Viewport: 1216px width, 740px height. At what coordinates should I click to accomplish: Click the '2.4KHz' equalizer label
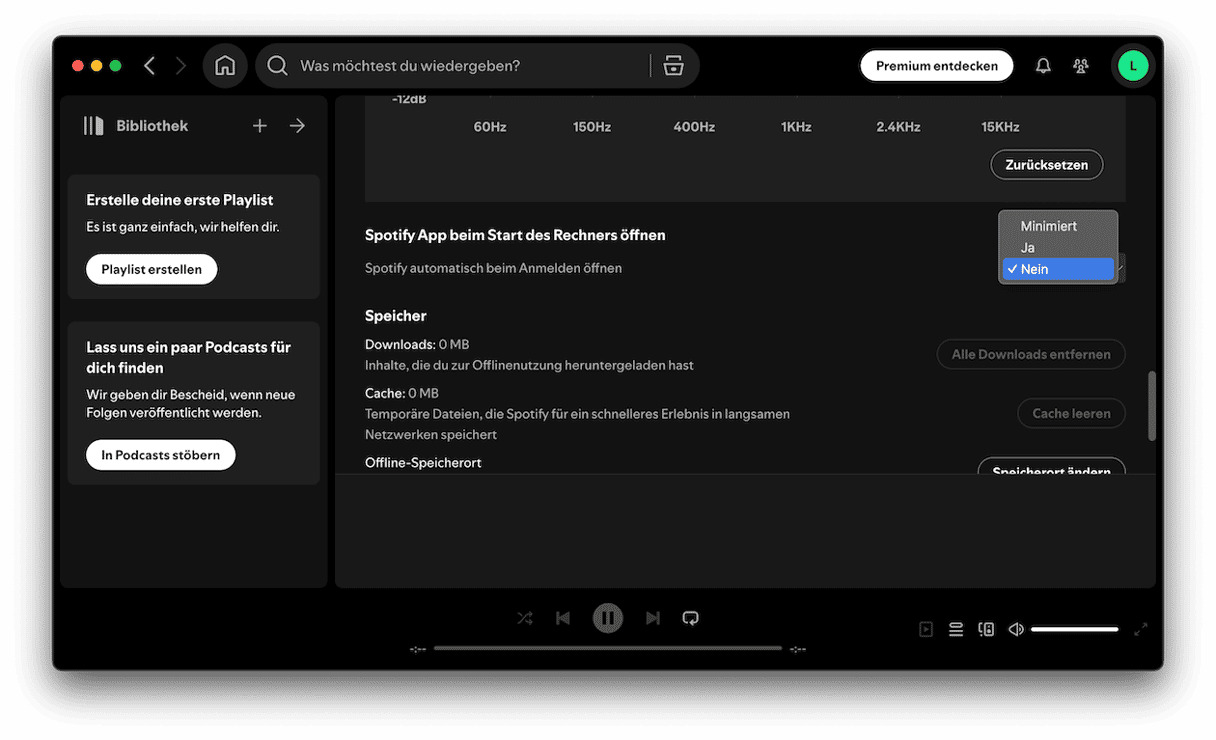pyautogui.click(x=898, y=127)
